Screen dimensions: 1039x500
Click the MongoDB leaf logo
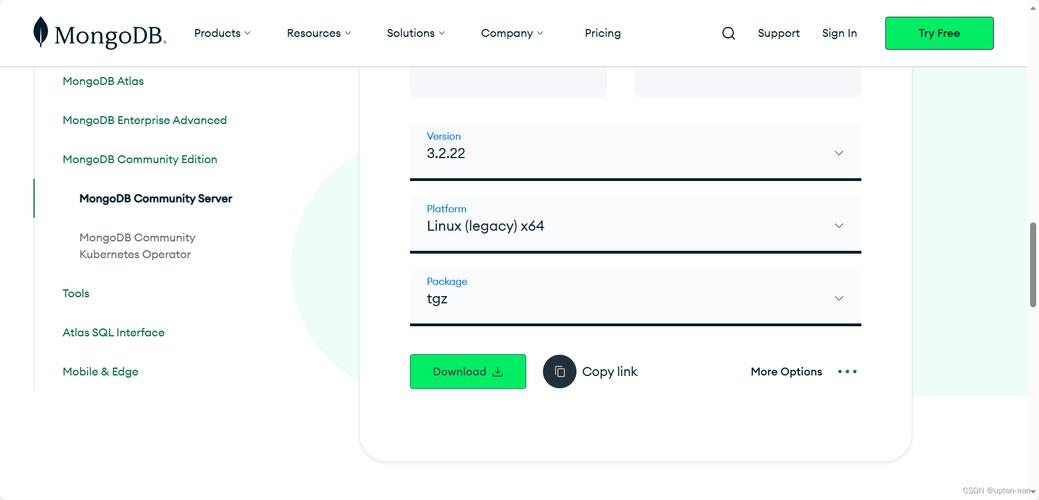41,32
